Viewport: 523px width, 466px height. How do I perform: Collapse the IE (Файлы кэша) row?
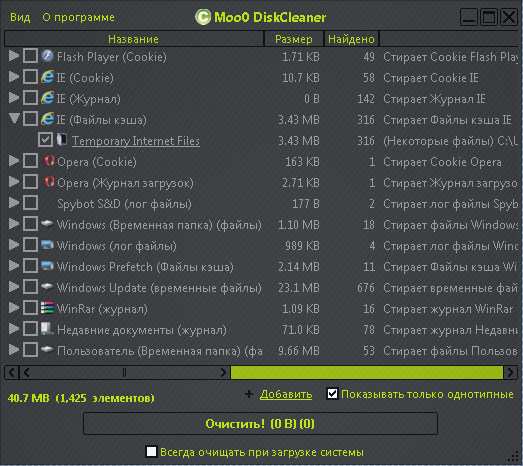pyautogui.click(x=14, y=118)
